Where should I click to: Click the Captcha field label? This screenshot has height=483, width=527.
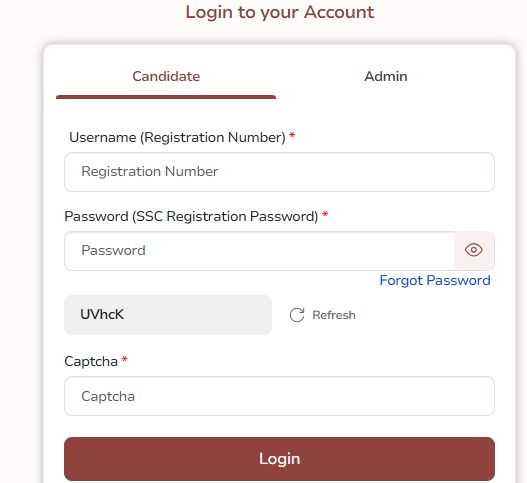point(91,362)
